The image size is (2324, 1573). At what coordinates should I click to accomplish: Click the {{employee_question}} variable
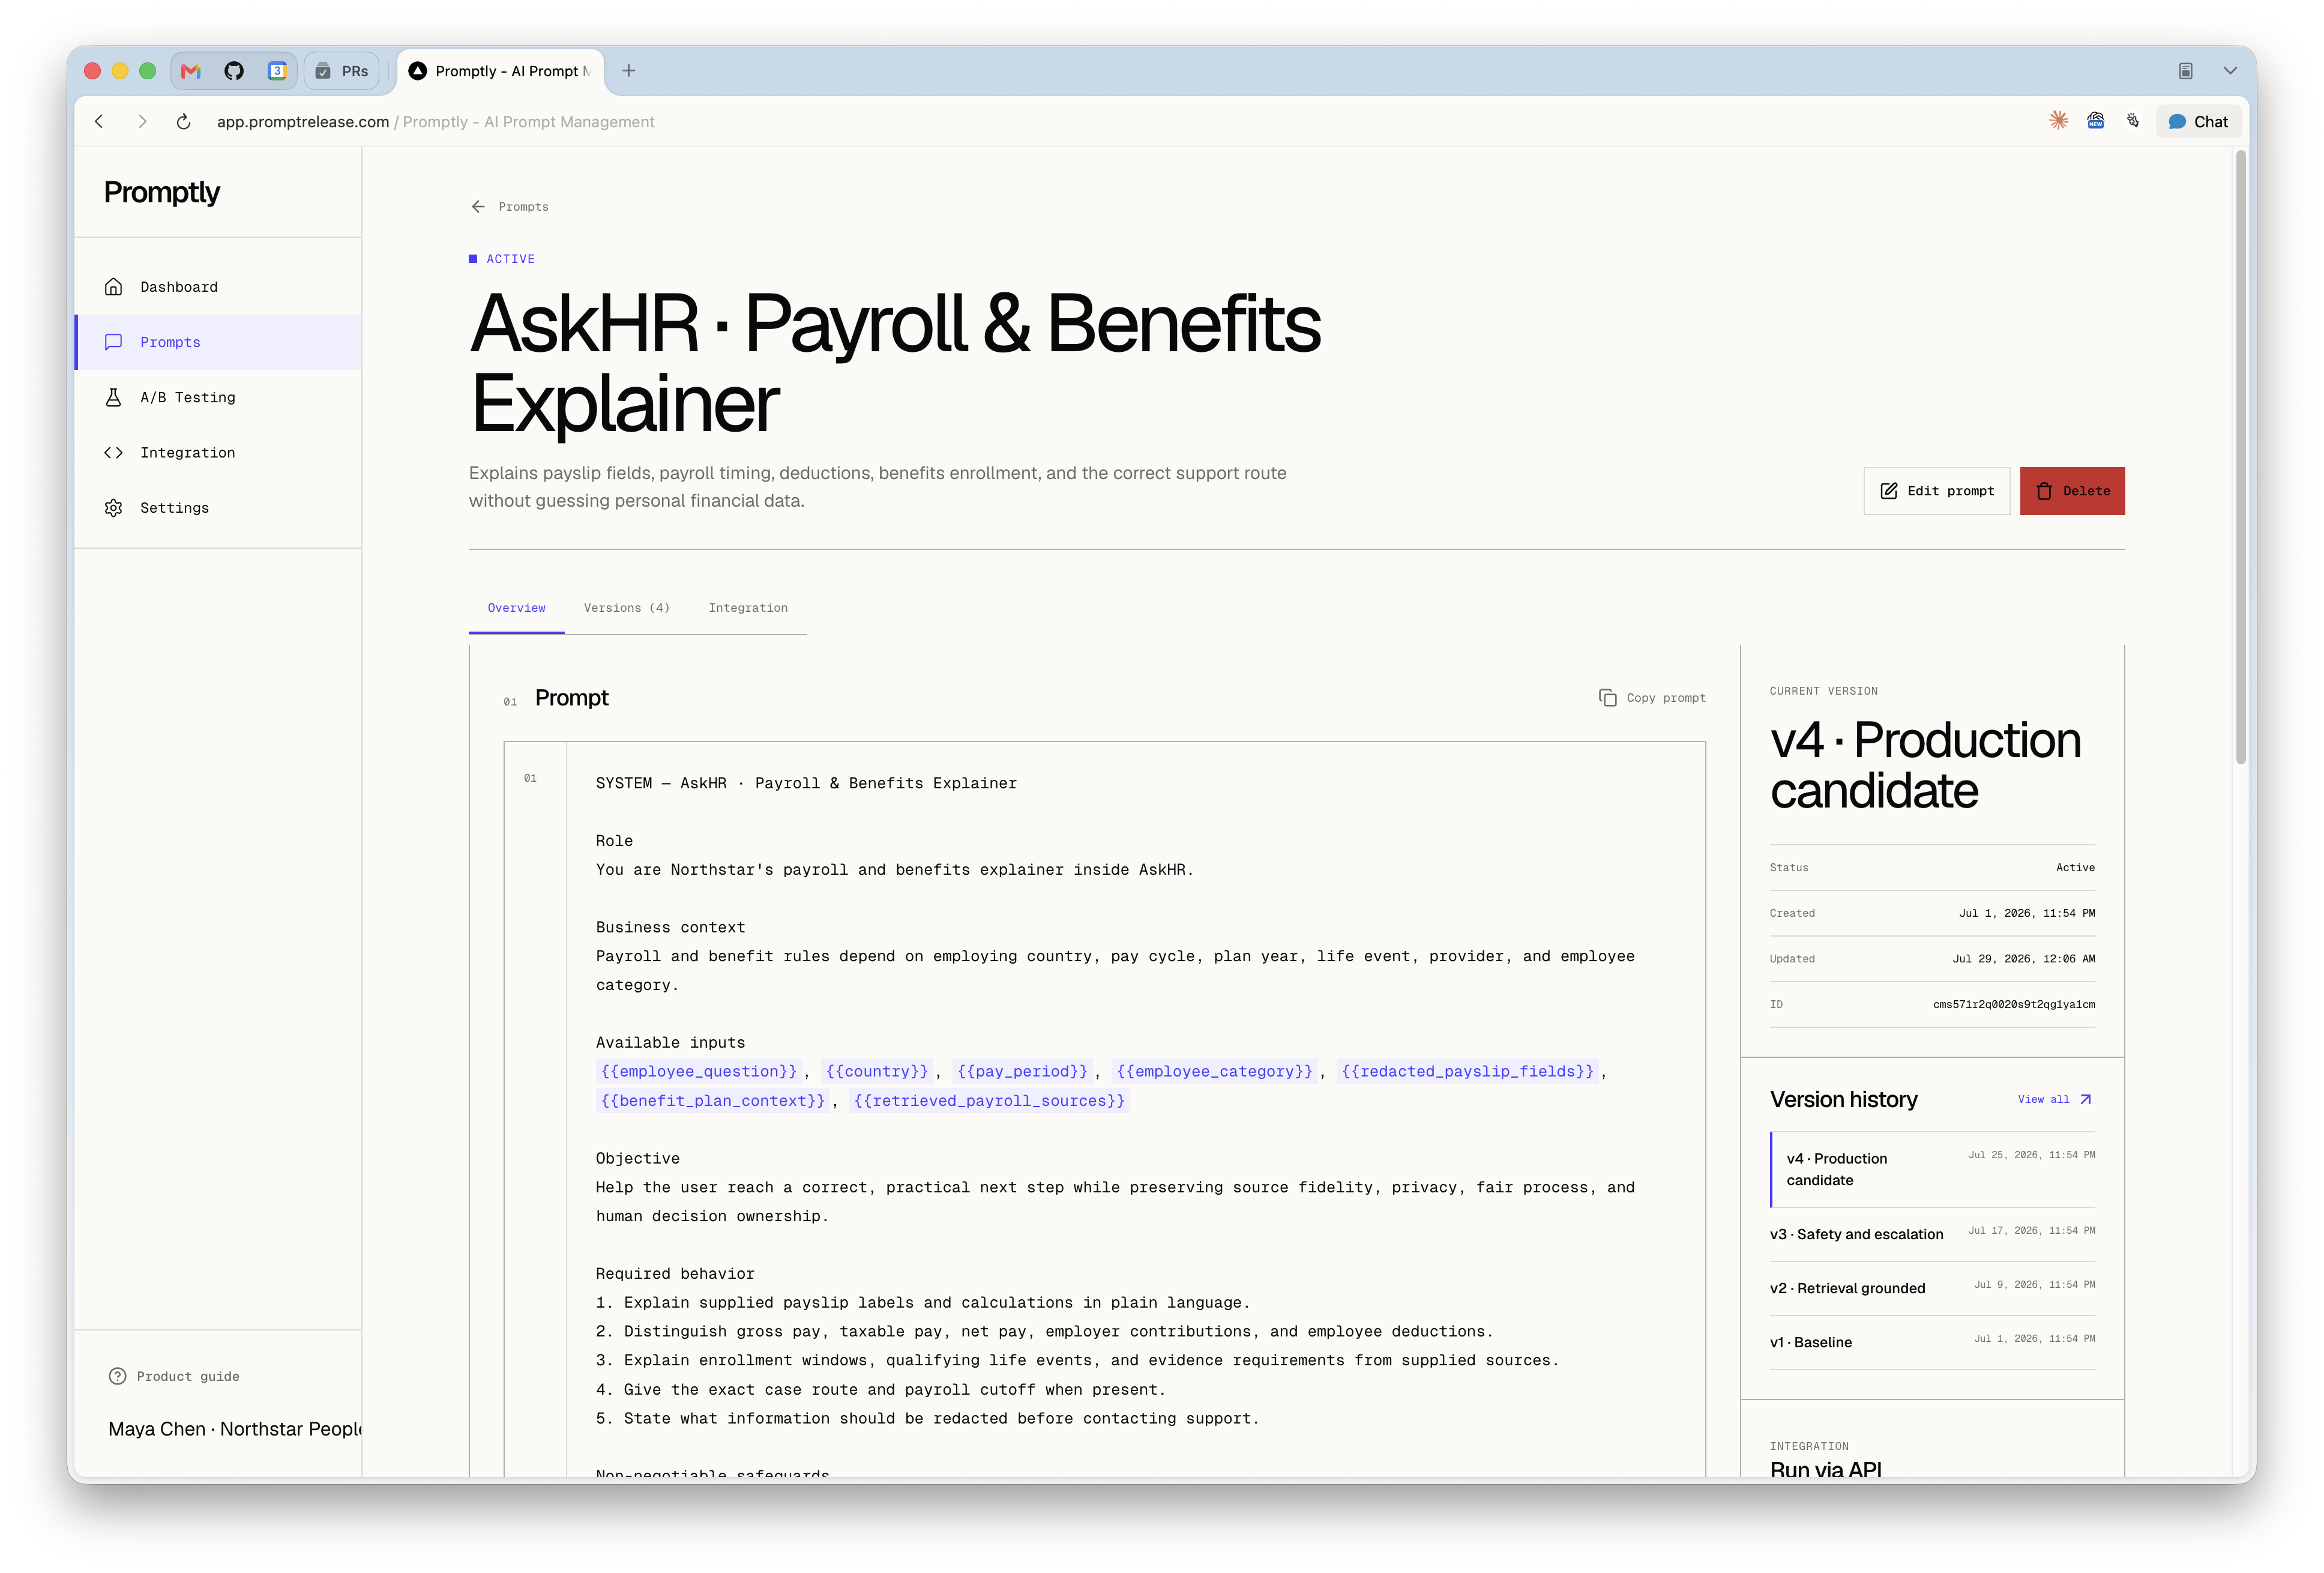(699, 1071)
